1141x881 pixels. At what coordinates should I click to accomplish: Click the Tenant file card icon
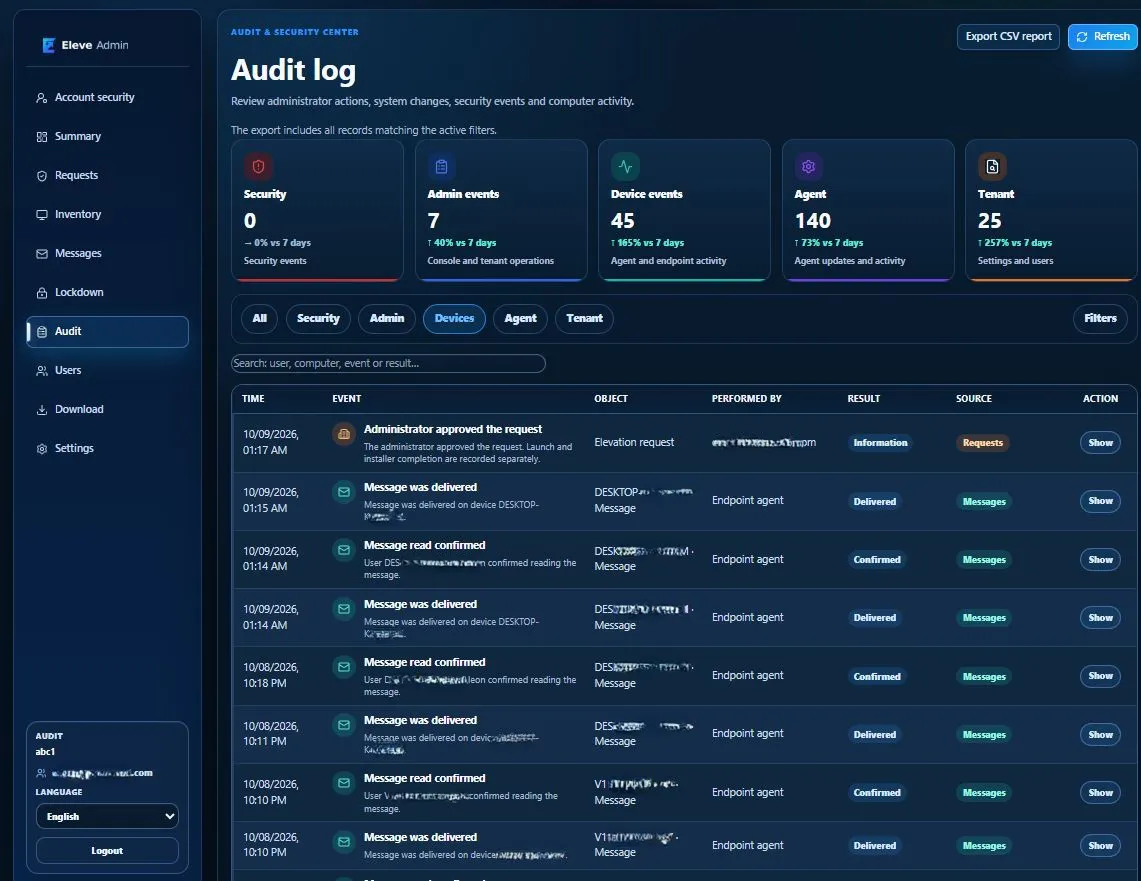(x=992, y=167)
